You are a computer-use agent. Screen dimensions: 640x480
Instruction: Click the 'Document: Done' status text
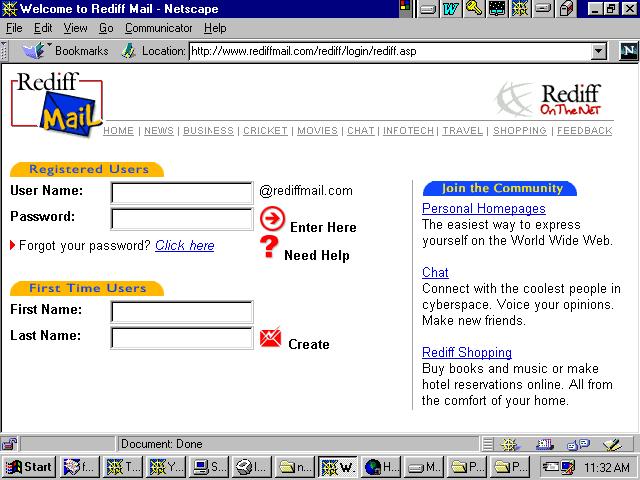tap(162, 444)
